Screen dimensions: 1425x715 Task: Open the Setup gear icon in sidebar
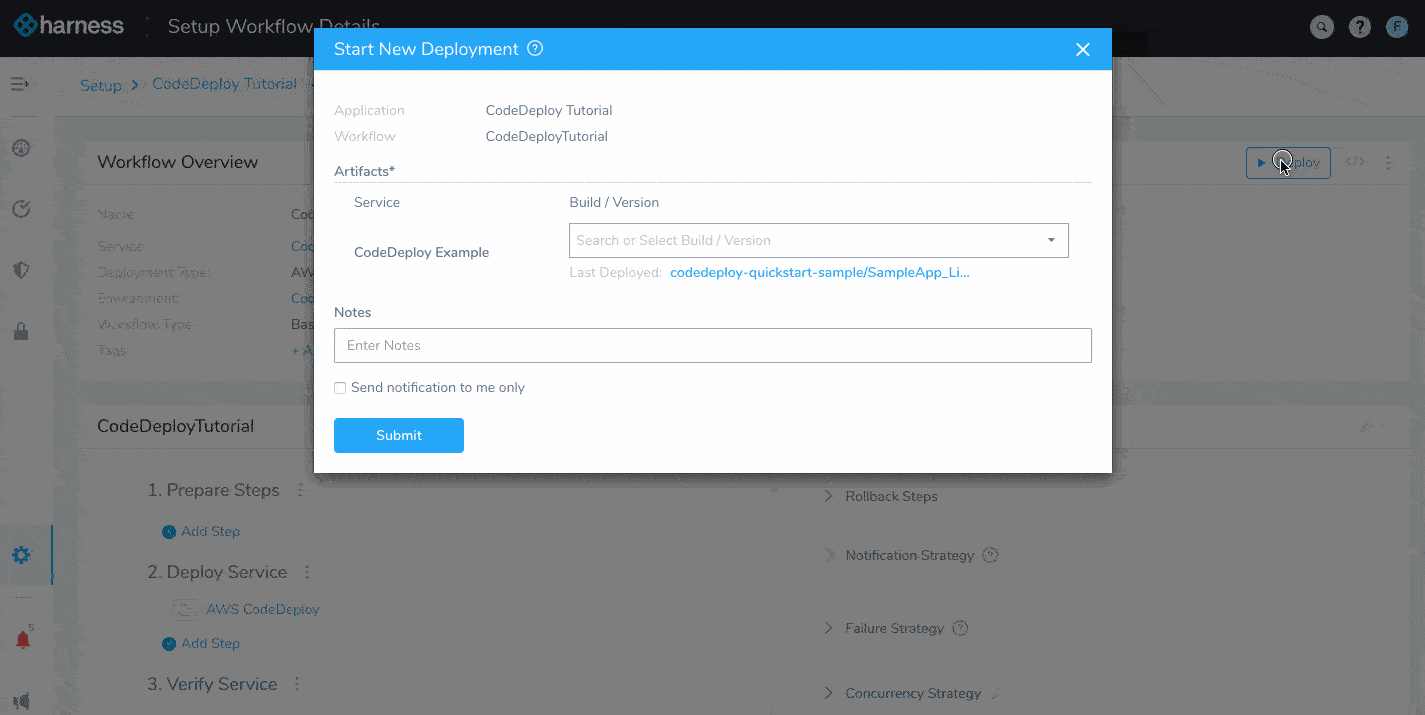click(21, 554)
